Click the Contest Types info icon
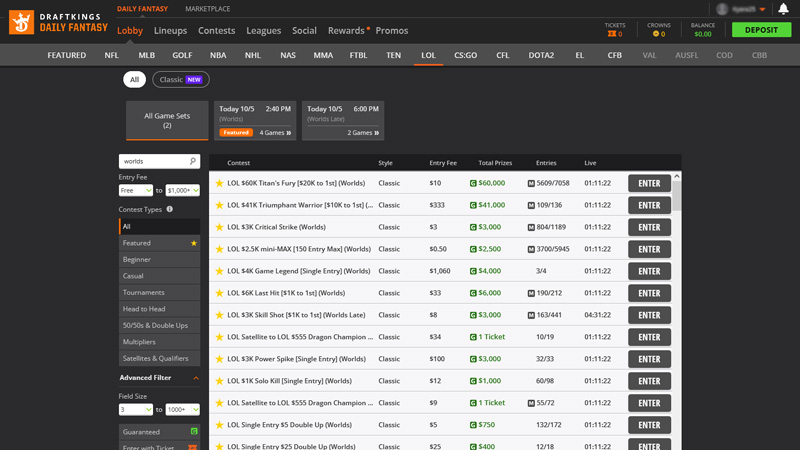This screenshot has width=800, height=450. [170, 209]
